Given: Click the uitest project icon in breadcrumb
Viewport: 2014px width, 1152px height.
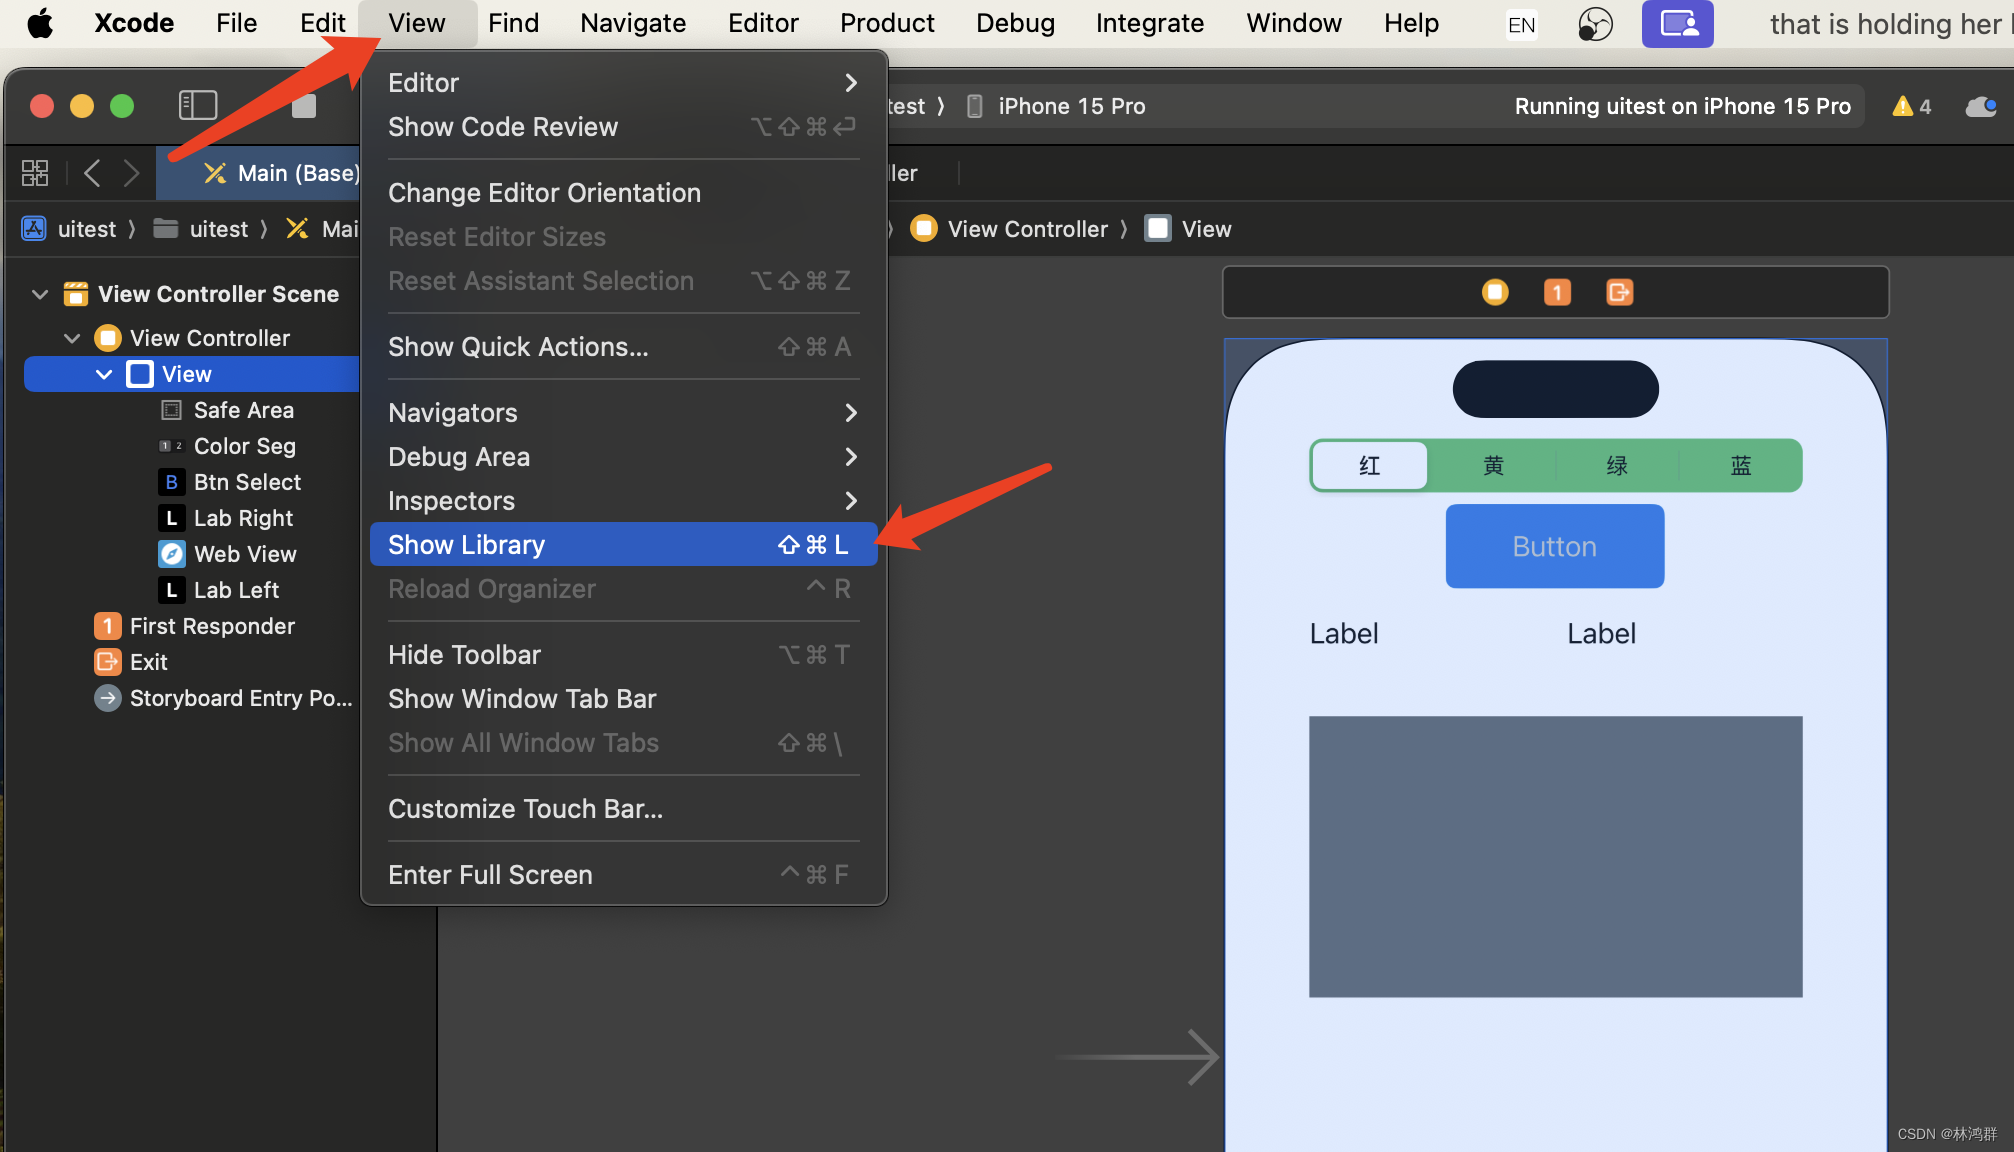Looking at the screenshot, I should (x=34, y=229).
